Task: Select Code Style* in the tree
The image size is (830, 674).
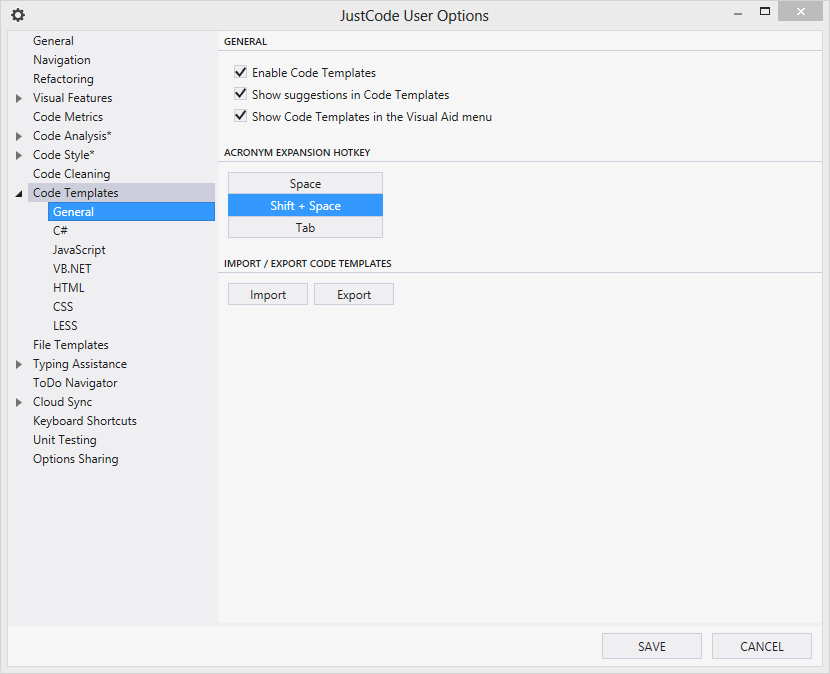Action: point(64,155)
